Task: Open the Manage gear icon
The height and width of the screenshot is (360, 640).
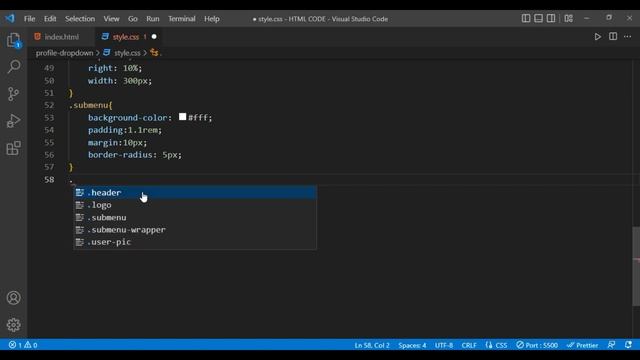Action: [x=13, y=325]
